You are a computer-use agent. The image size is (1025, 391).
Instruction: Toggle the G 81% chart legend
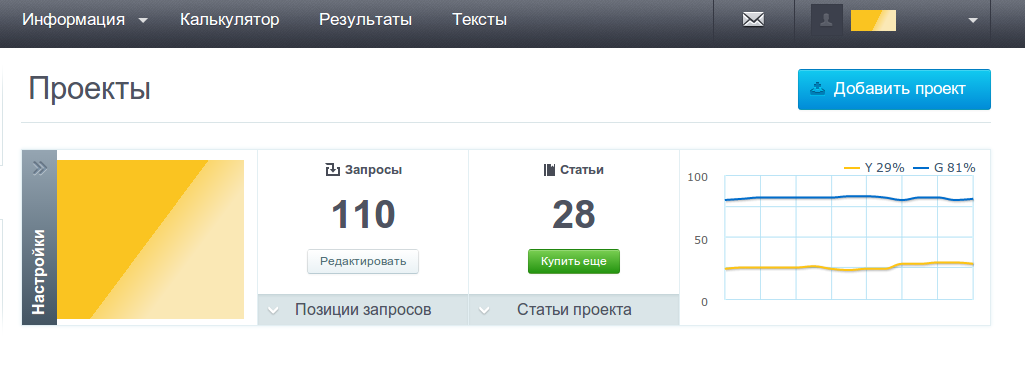click(944, 168)
